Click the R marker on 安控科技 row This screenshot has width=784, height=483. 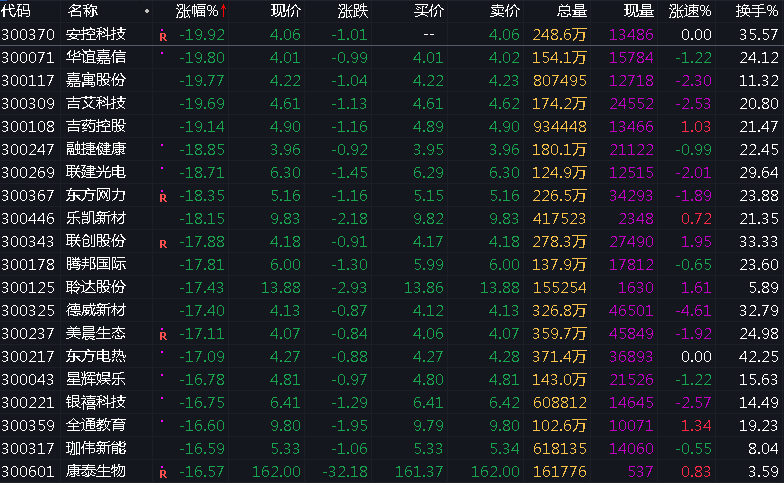(x=163, y=36)
